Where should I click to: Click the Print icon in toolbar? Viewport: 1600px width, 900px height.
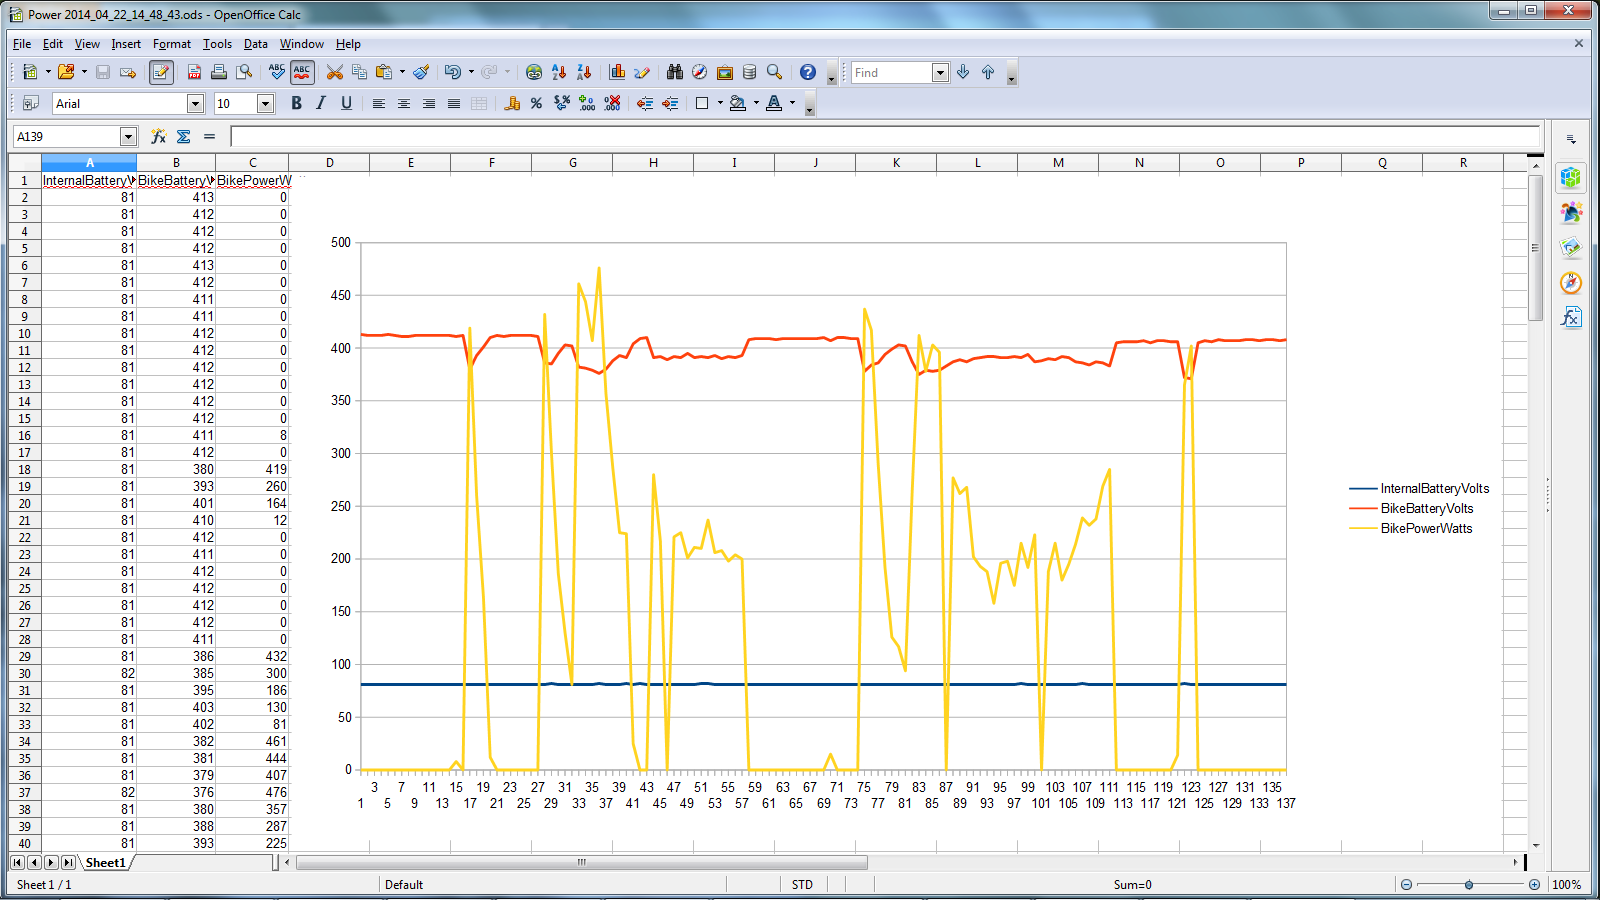[x=218, y=72]
